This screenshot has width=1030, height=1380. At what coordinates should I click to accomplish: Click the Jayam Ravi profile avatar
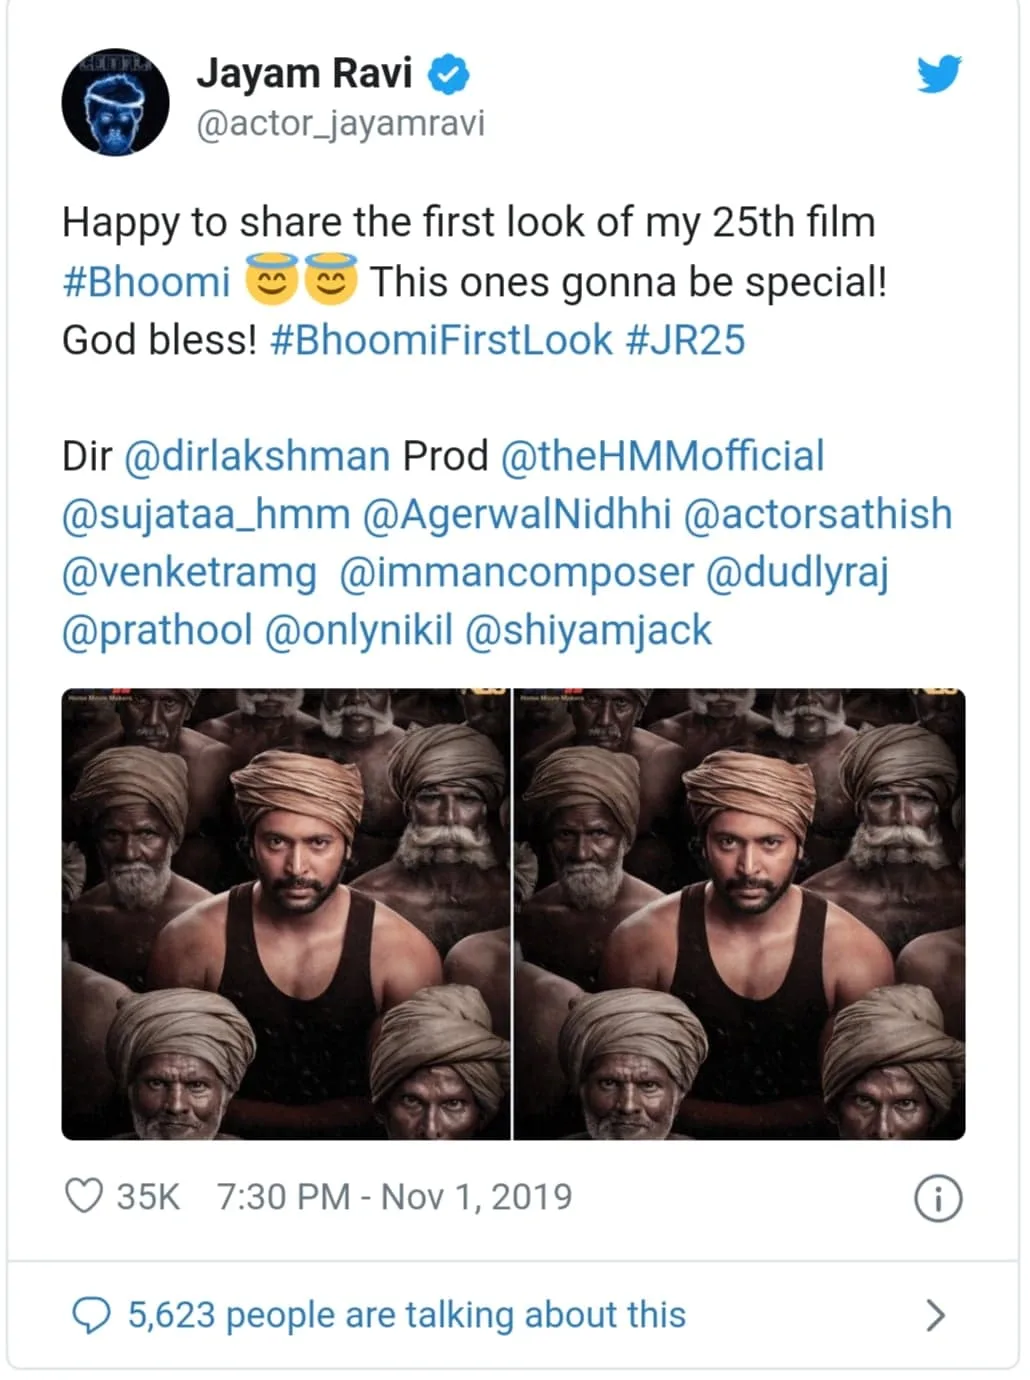[x=115, y=103]
